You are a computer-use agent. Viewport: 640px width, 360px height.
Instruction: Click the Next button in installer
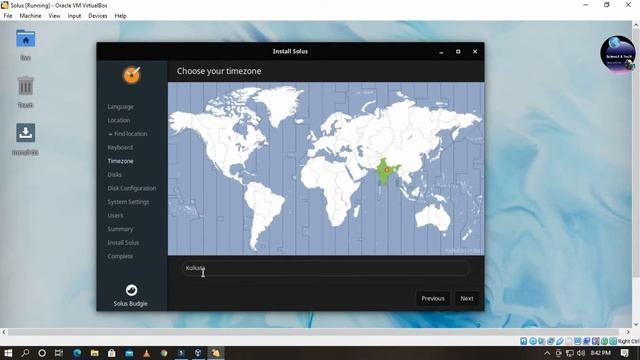467,298
